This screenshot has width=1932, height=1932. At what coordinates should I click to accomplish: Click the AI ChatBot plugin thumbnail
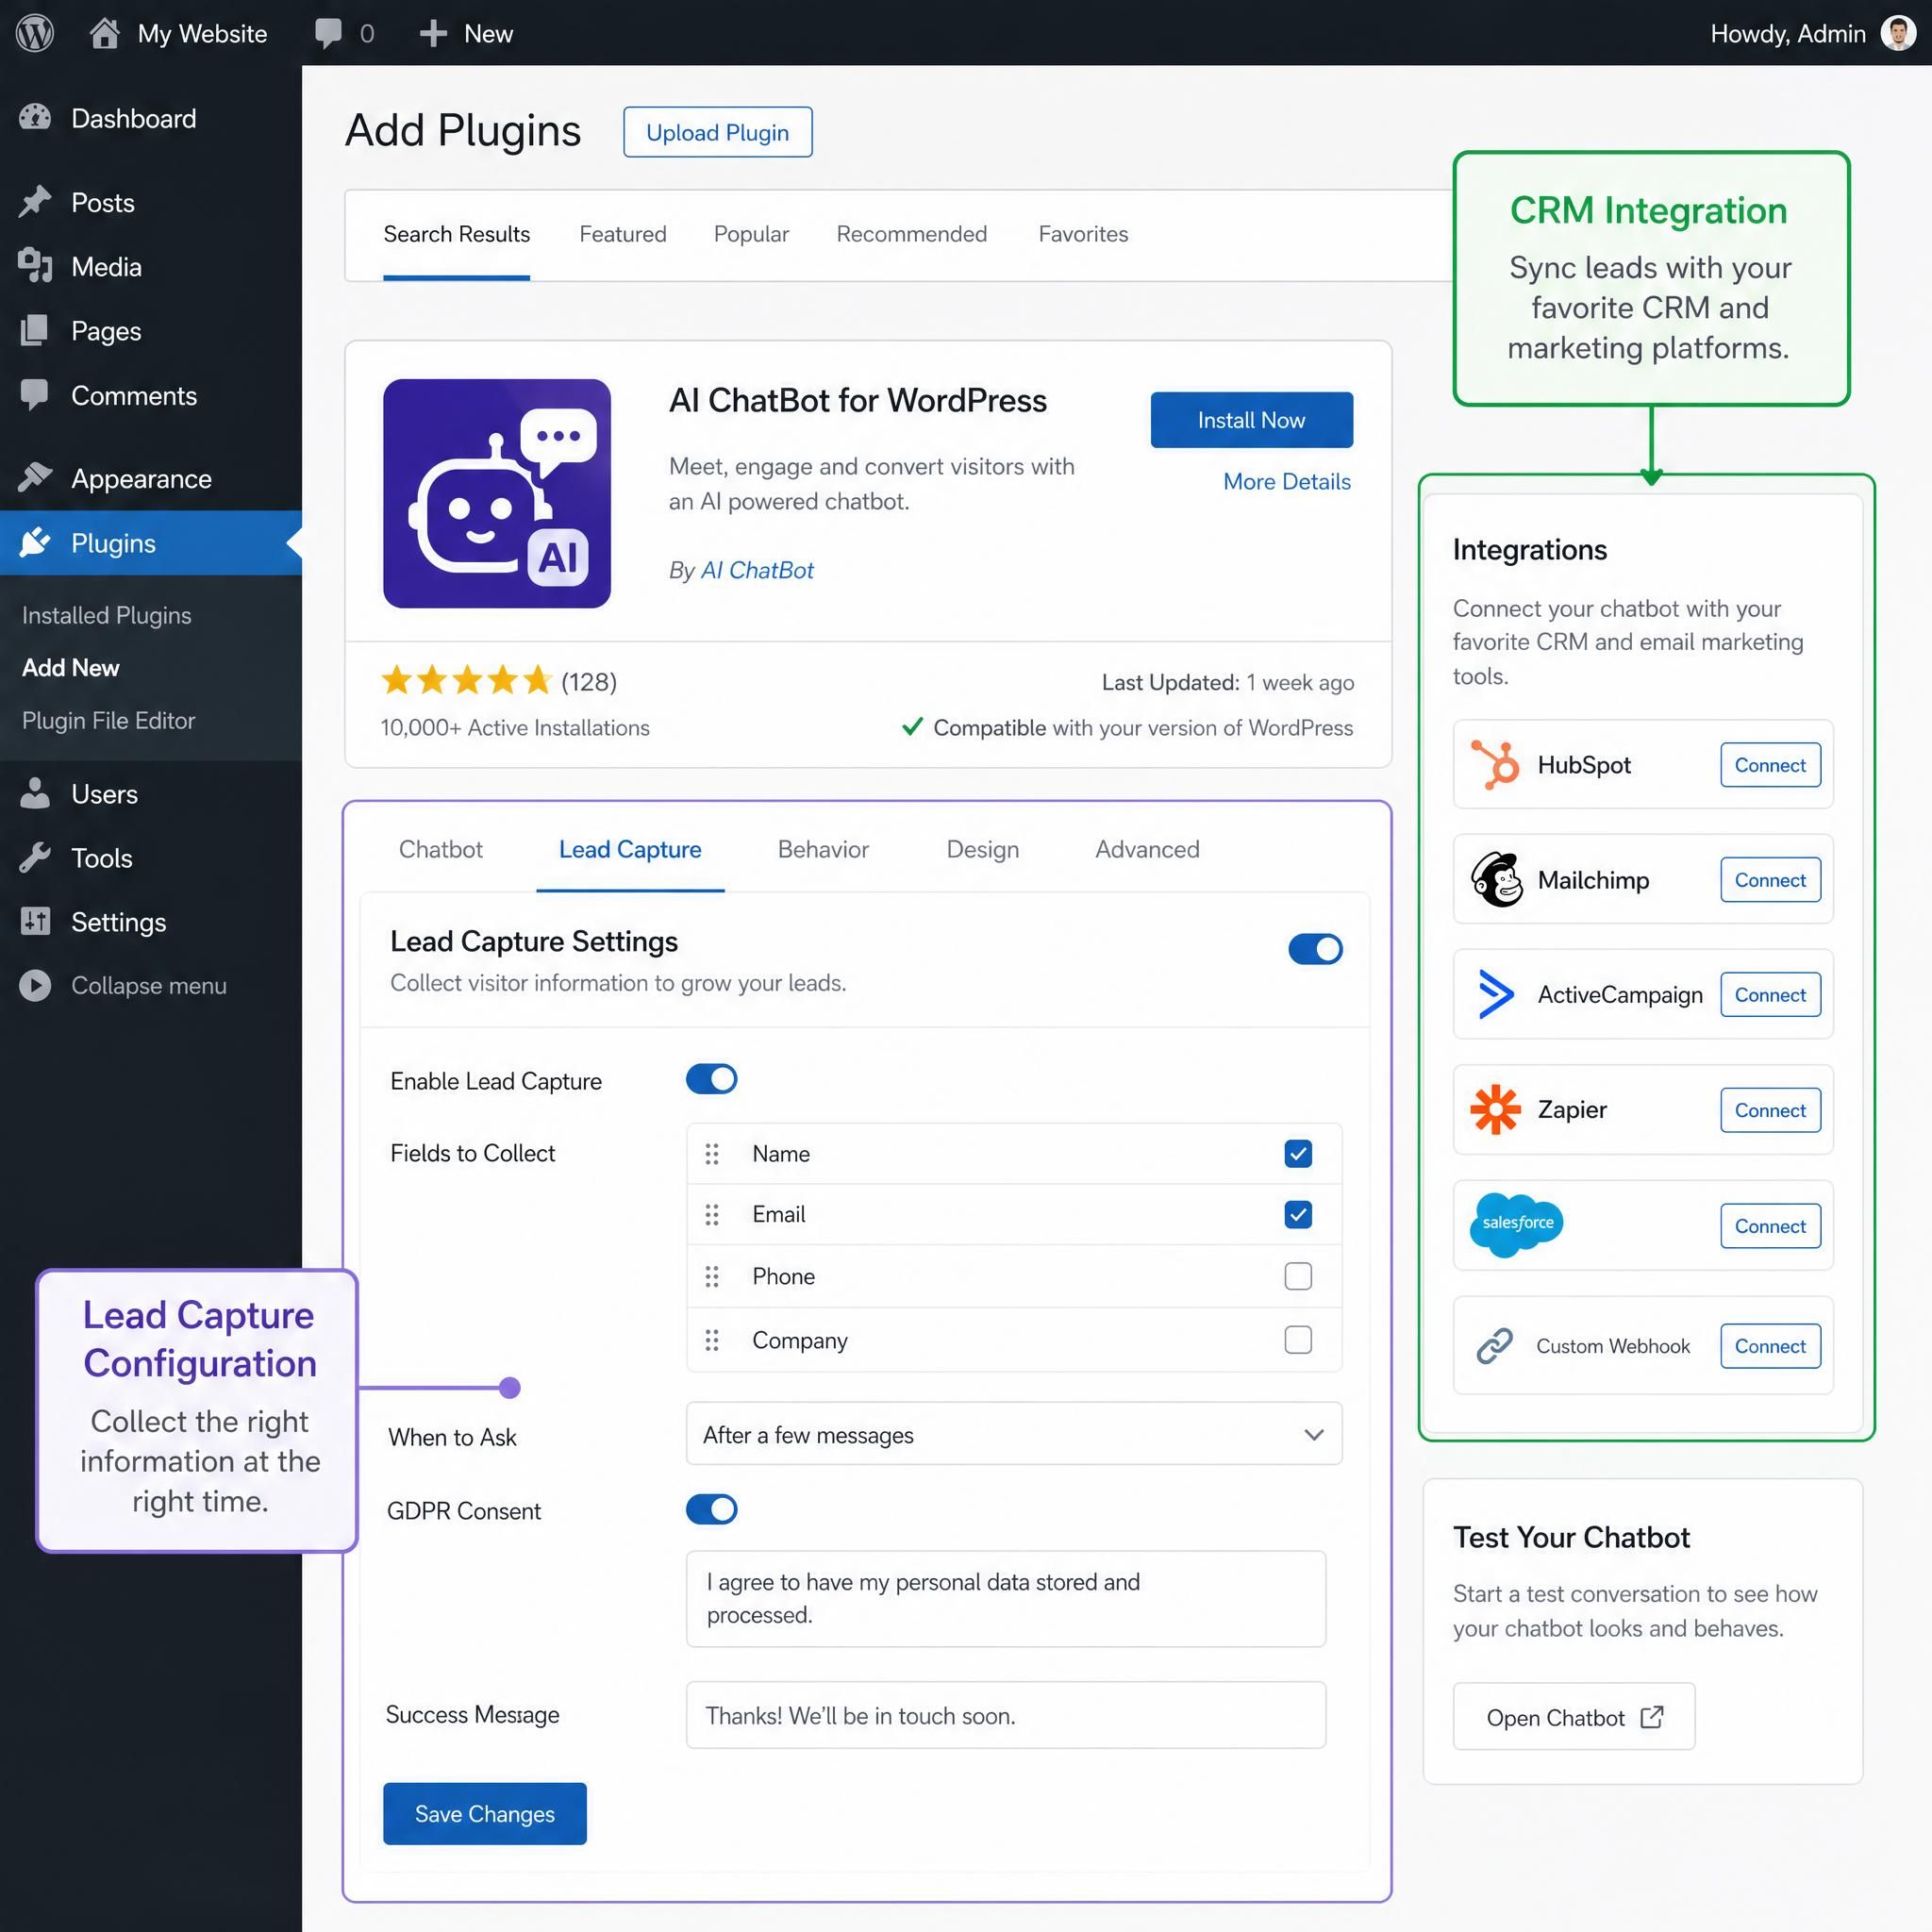497,493
